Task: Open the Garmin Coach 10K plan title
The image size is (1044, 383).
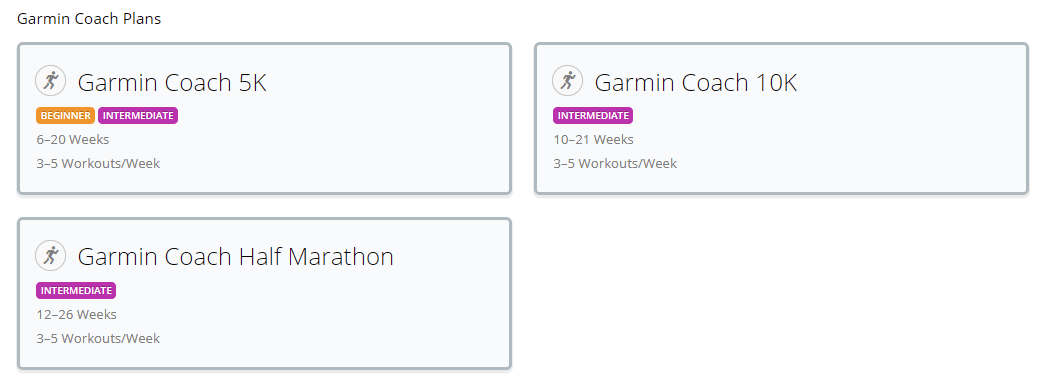Action: tap(695, 83)
